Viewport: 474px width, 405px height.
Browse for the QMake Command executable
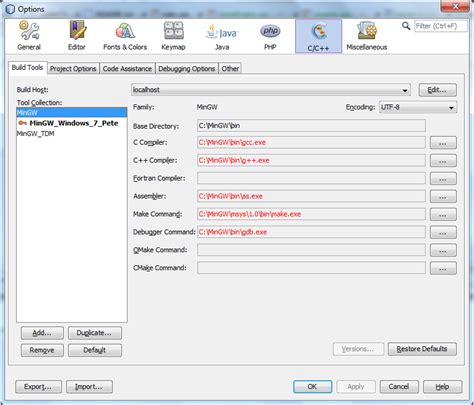point(443,250)
